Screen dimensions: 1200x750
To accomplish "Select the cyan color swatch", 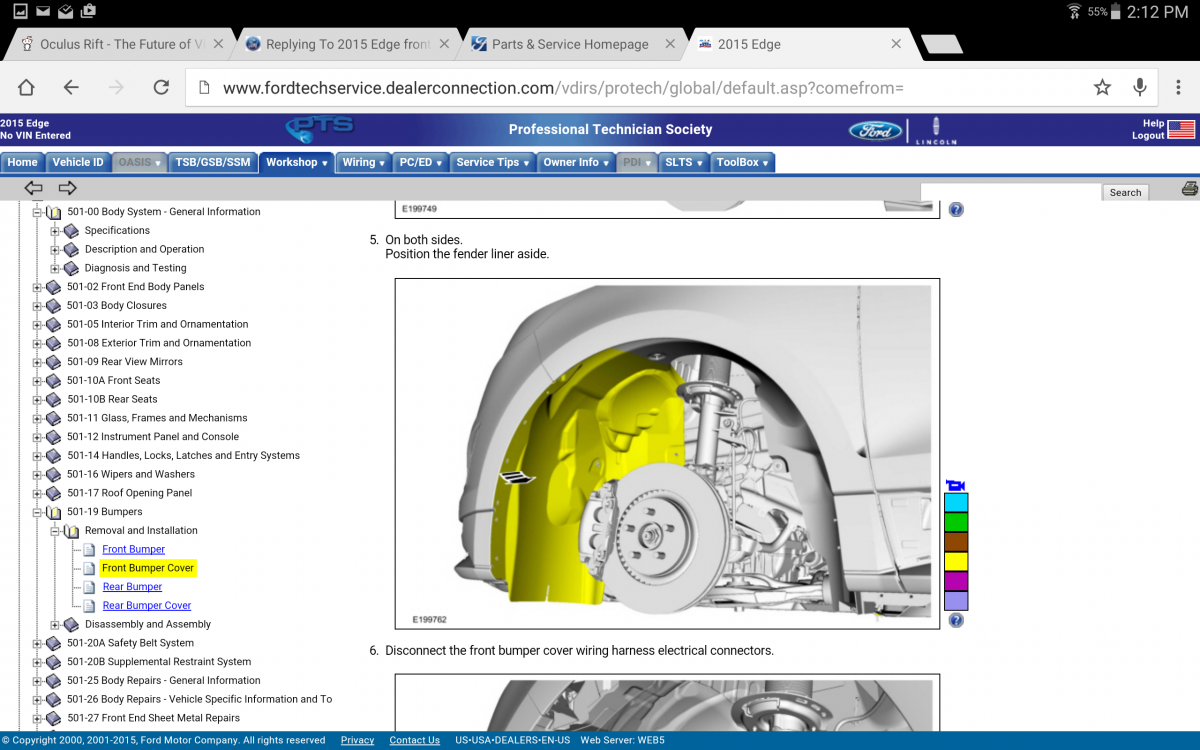I will 956,503.
